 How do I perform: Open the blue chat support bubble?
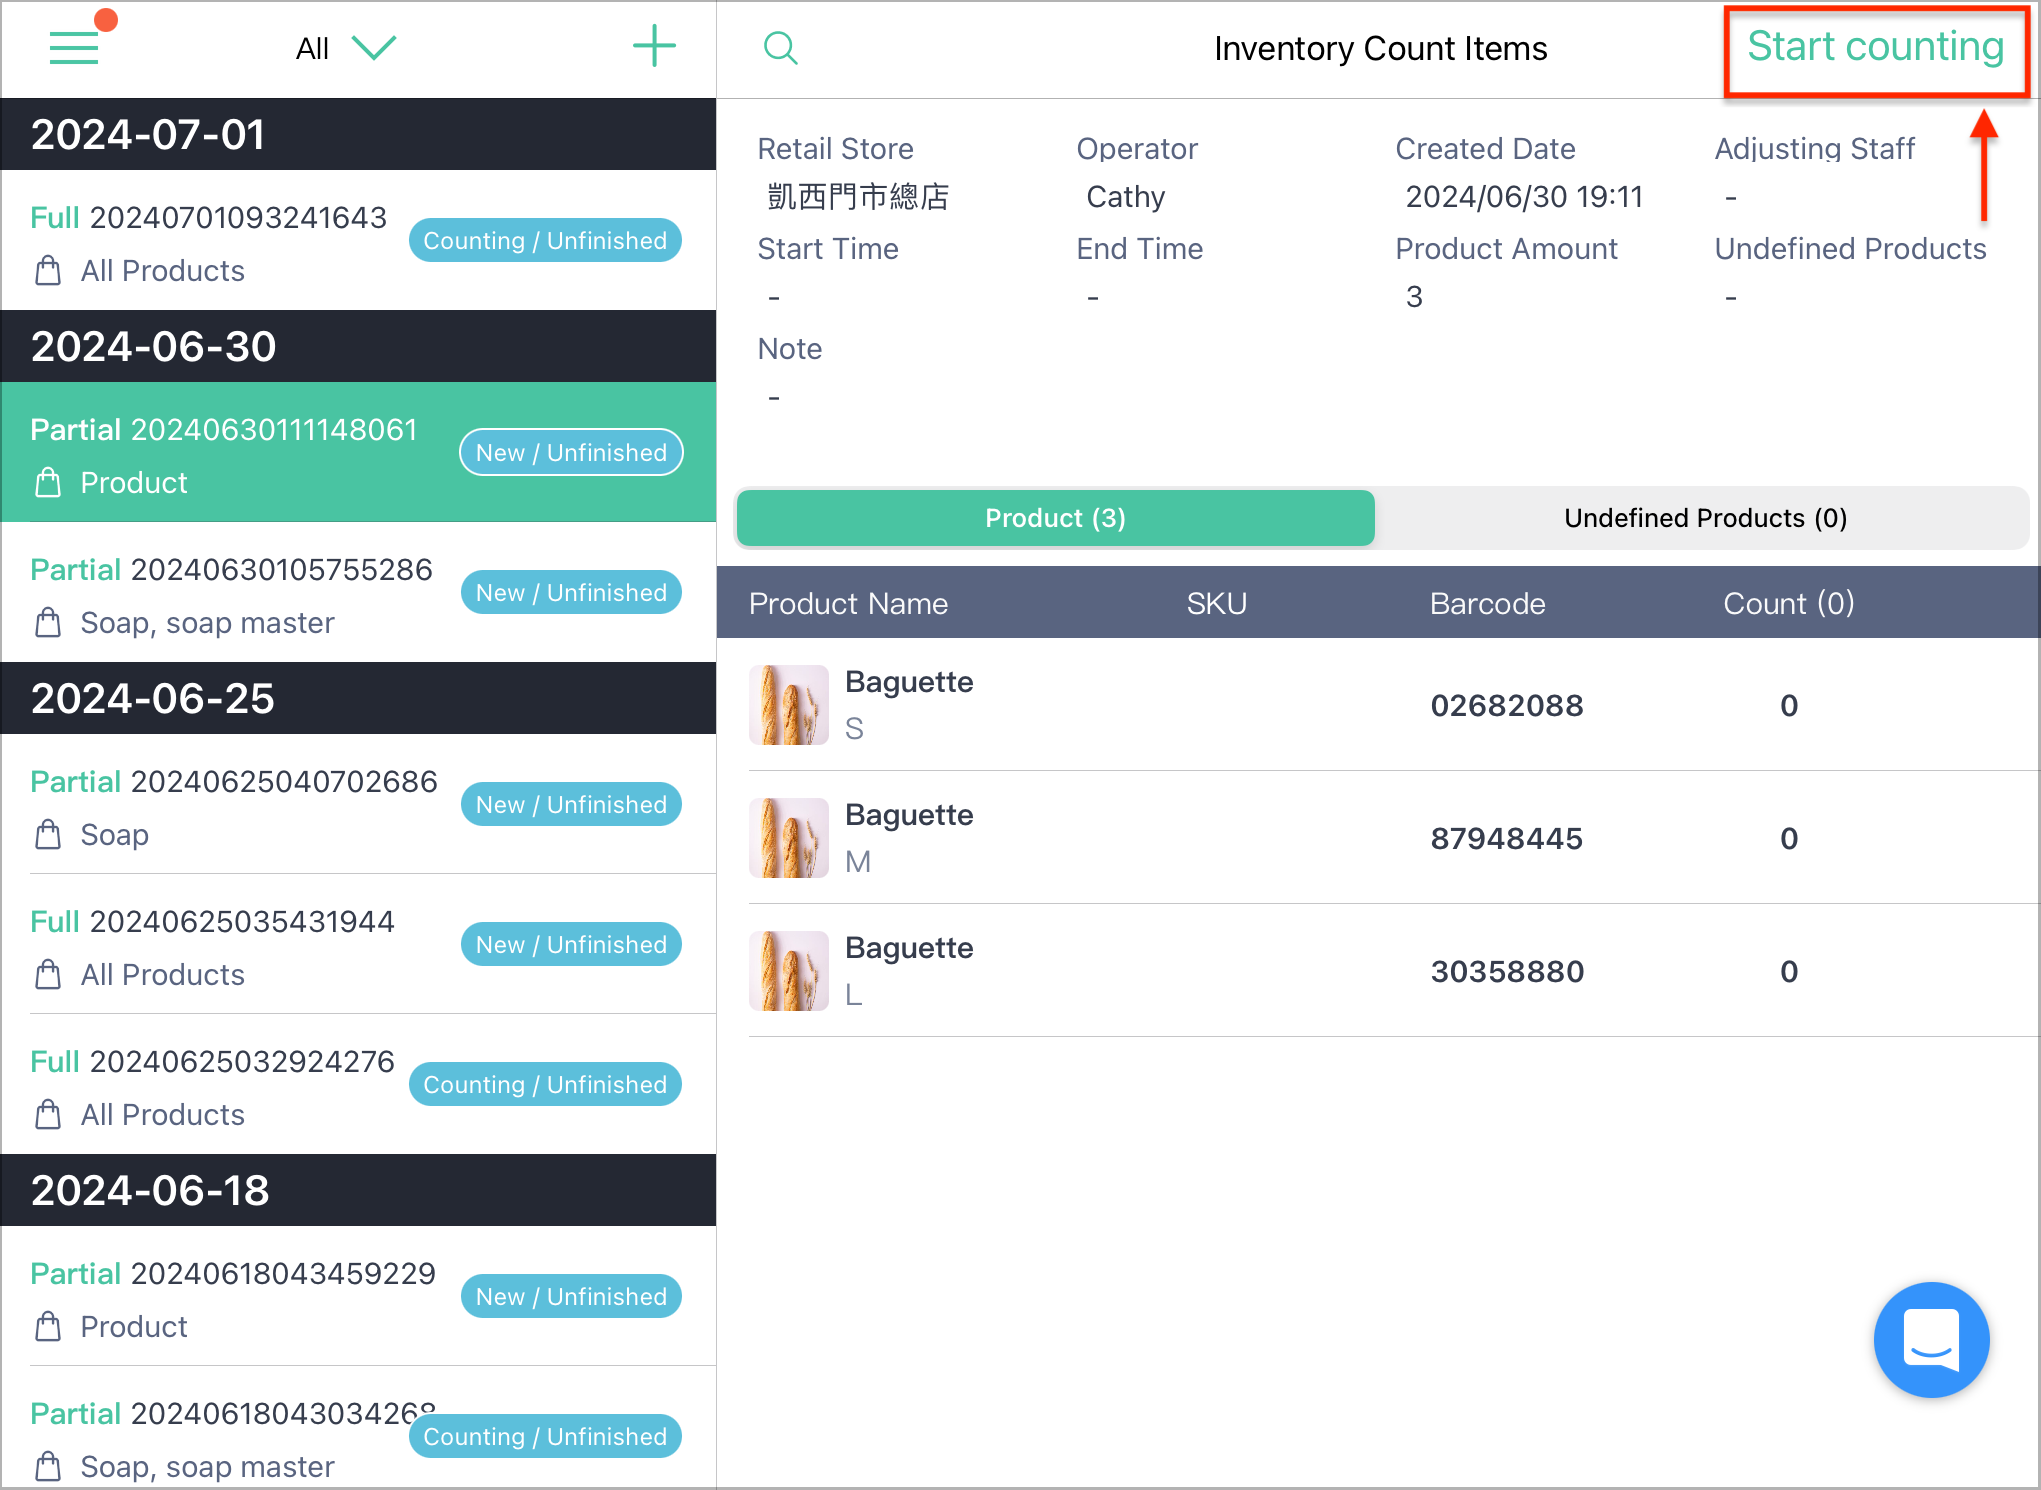coord(1931,1340)
